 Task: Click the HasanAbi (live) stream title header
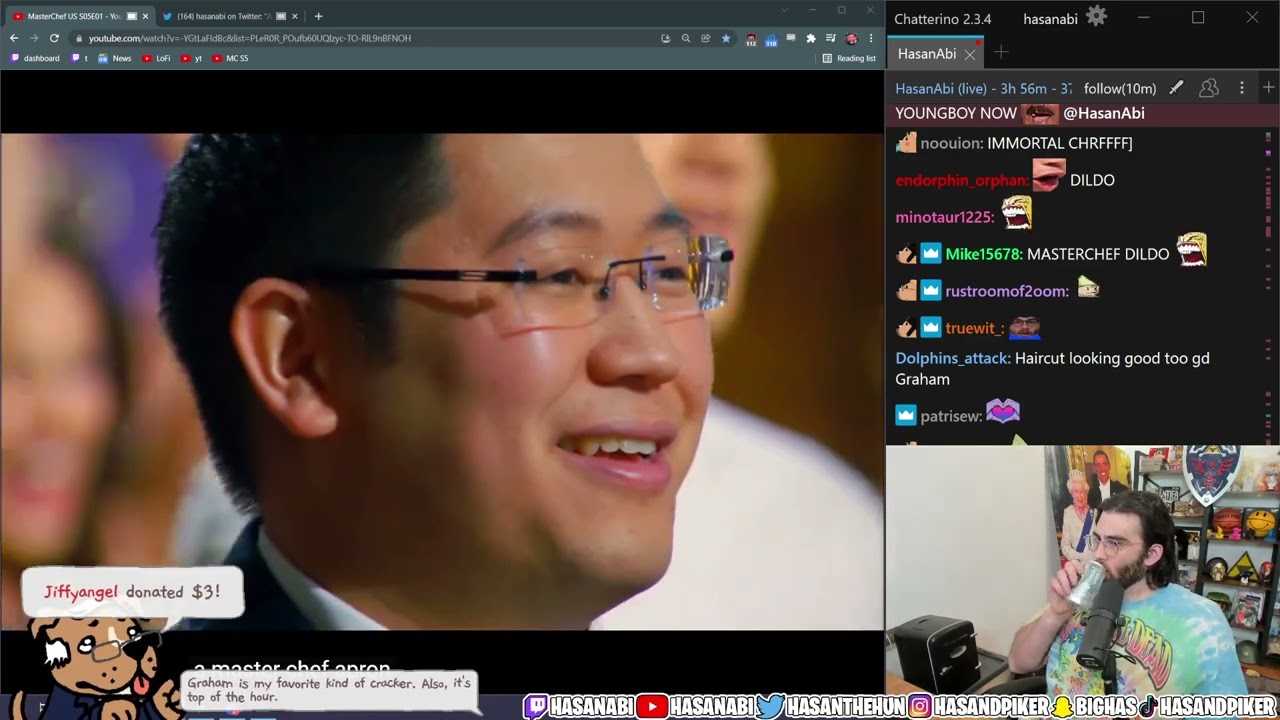pos(984,89)
